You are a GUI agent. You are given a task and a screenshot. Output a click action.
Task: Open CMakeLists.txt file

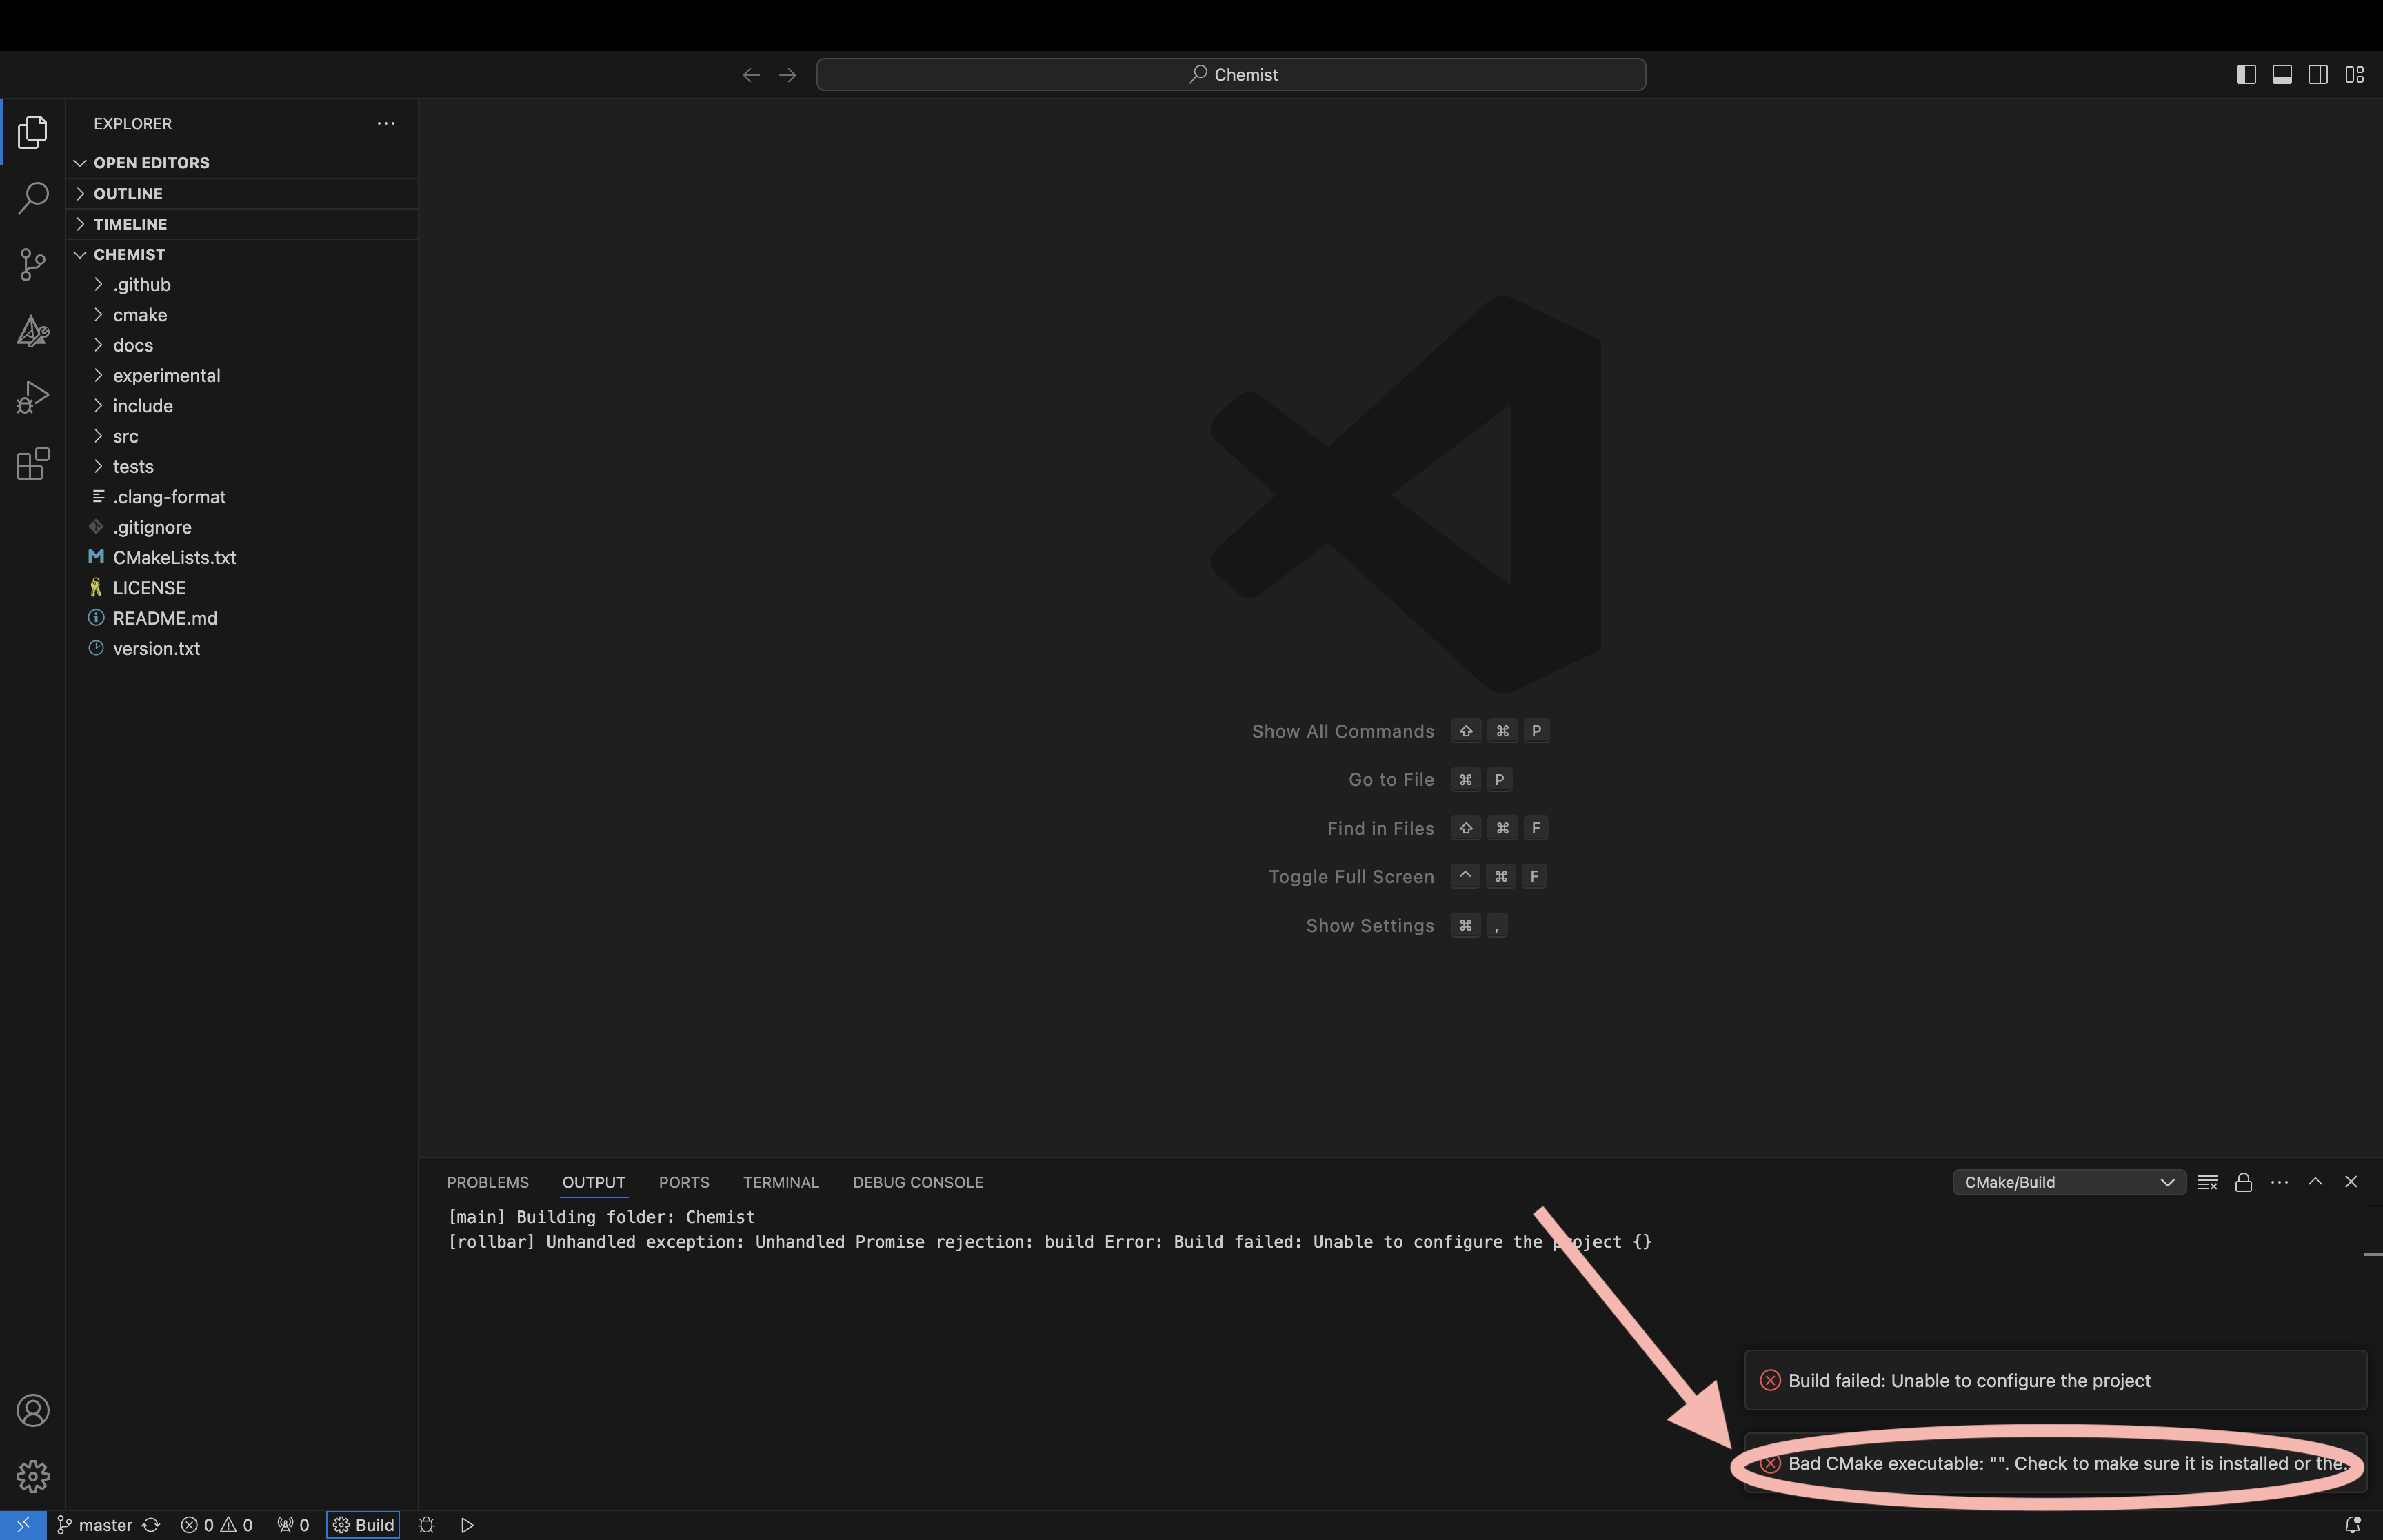click(x=242, y=558)
